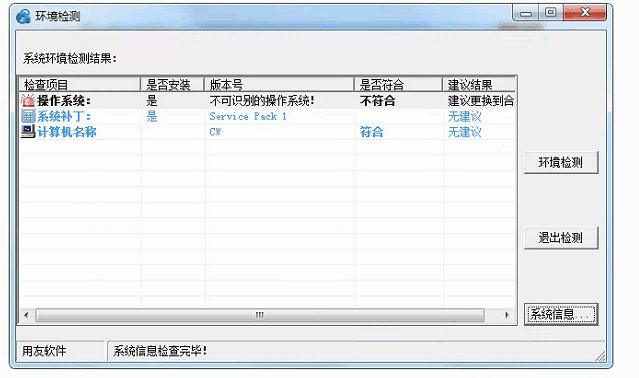Select the 系统补丁: row
The width and height of the screenshot is (639, 378).
[268, 116]
